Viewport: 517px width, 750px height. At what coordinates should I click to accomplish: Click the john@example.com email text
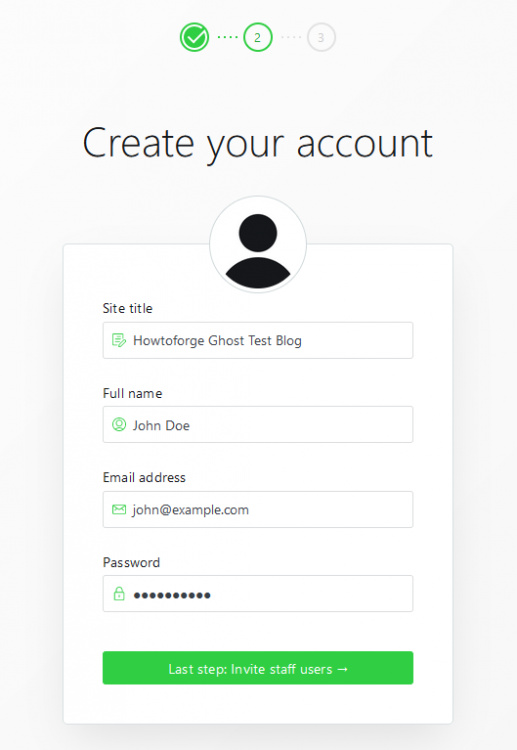191,510
